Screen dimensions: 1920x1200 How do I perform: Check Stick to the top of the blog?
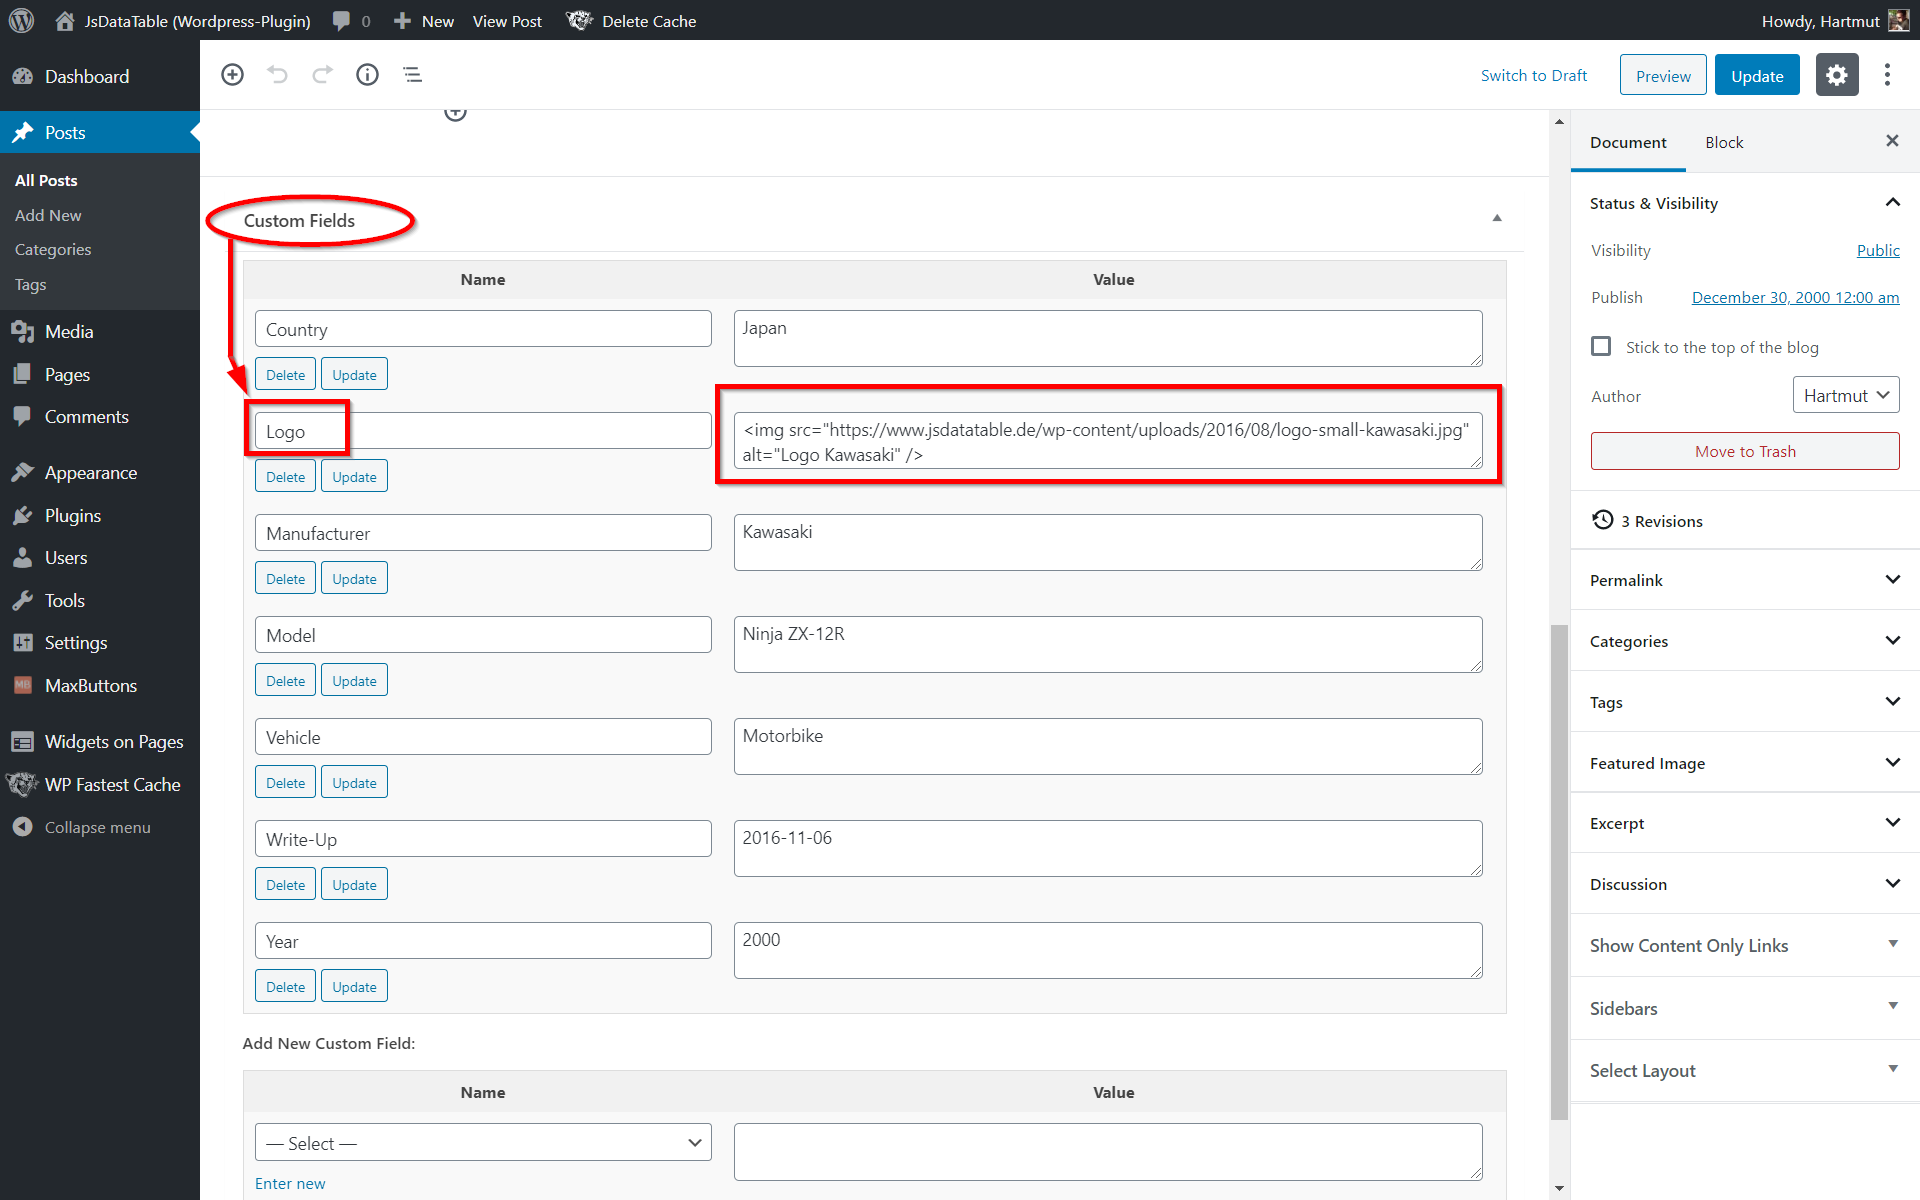1601,346
